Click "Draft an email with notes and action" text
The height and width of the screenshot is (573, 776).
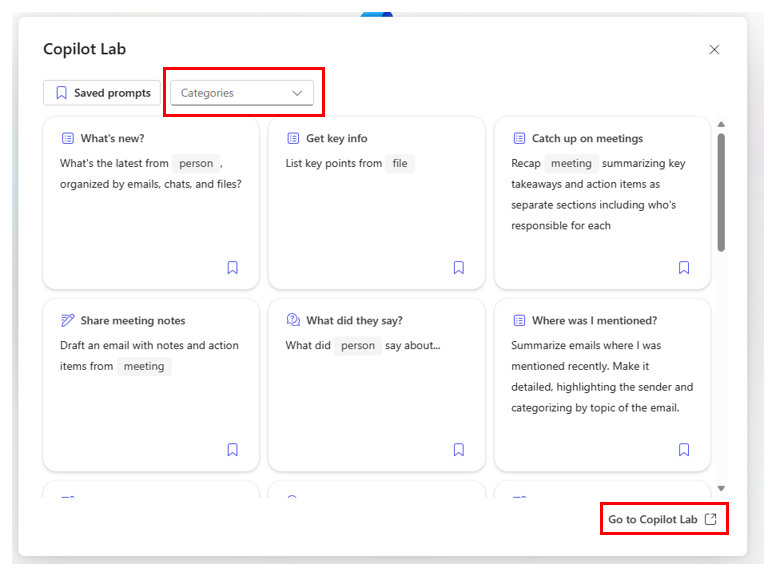(x=149, y=345)
